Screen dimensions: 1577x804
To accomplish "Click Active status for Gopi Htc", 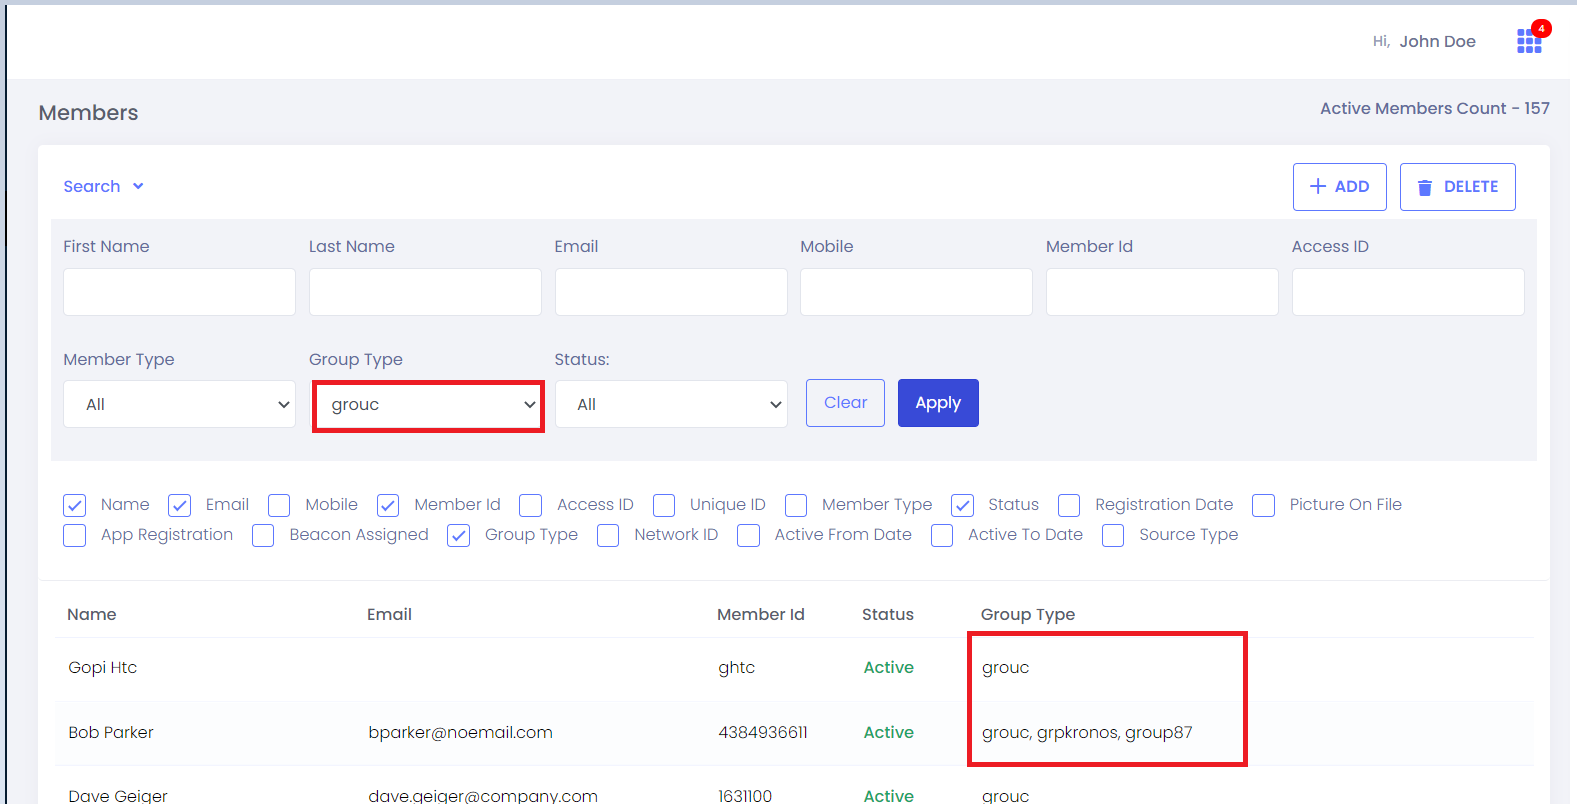I will click(x=889, y=667).
